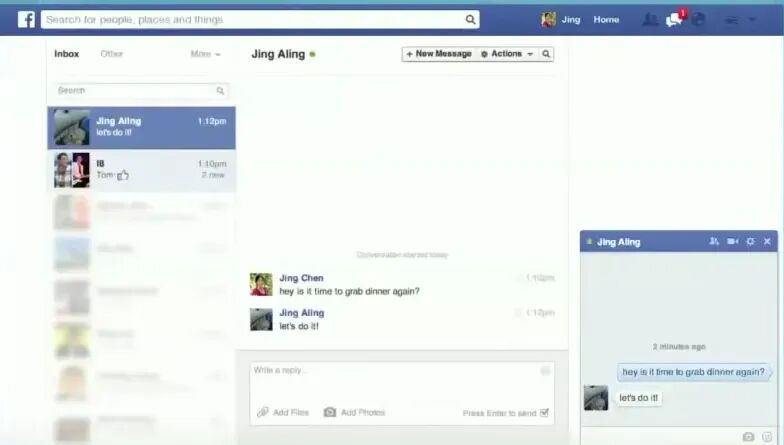Open the messages notification icon
Viewport: 784px width, 445px height.
pos(674,20)
